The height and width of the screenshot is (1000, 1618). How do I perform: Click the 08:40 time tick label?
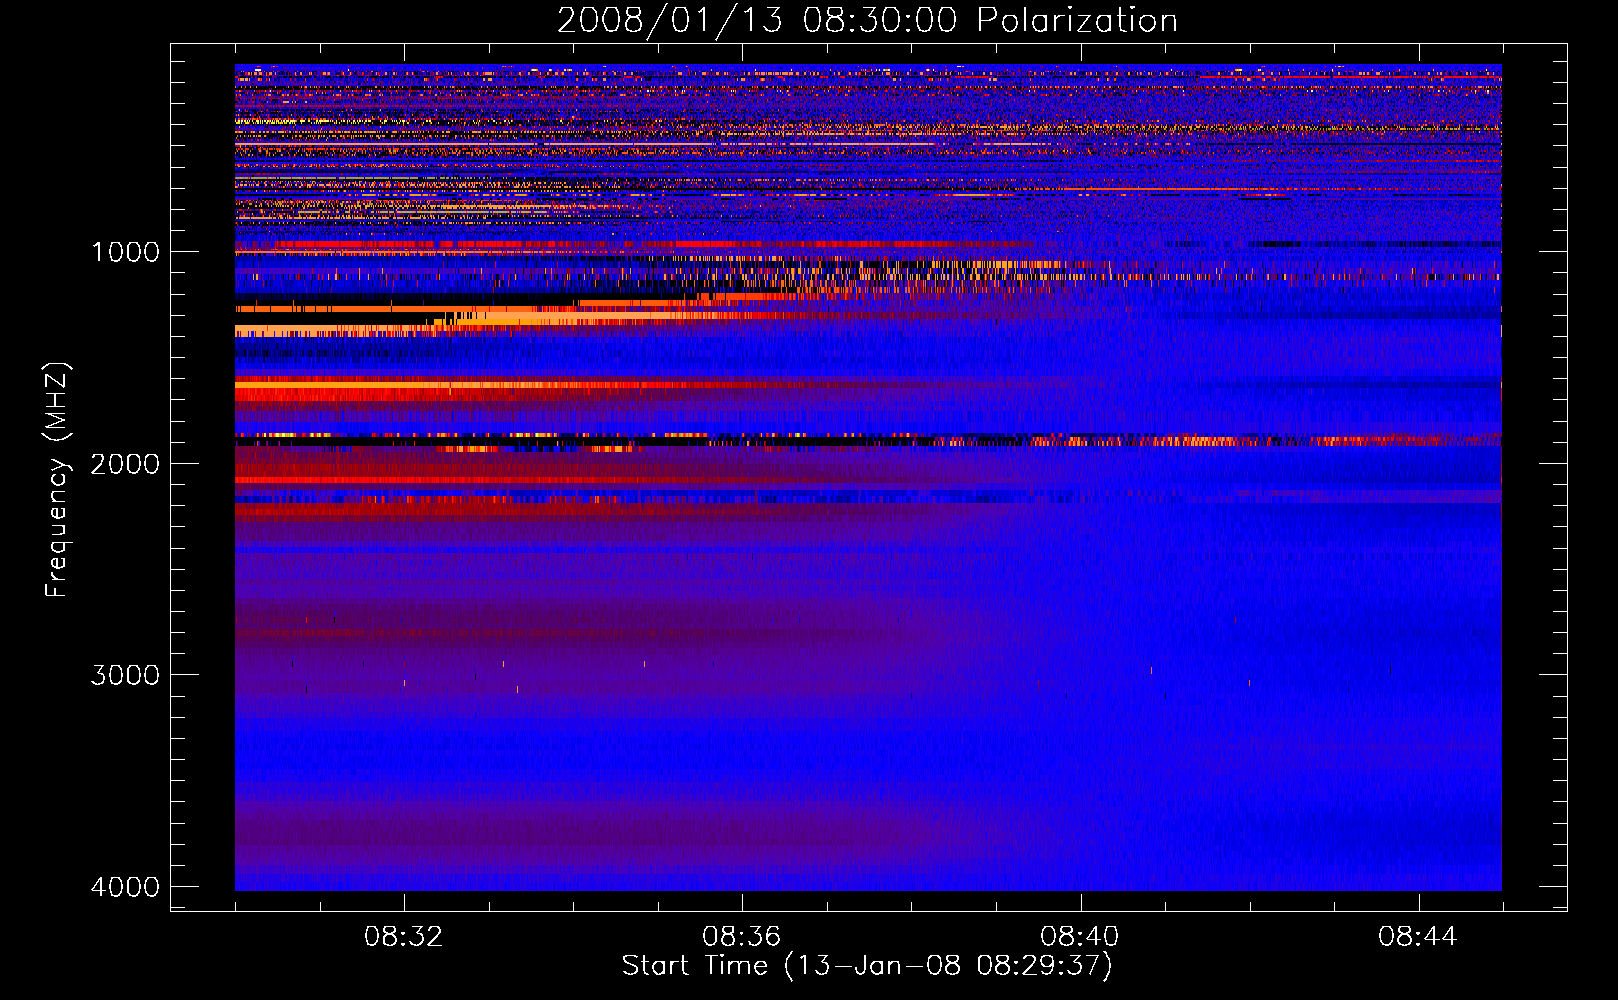pyautogui.click(x=1080, y=937)
